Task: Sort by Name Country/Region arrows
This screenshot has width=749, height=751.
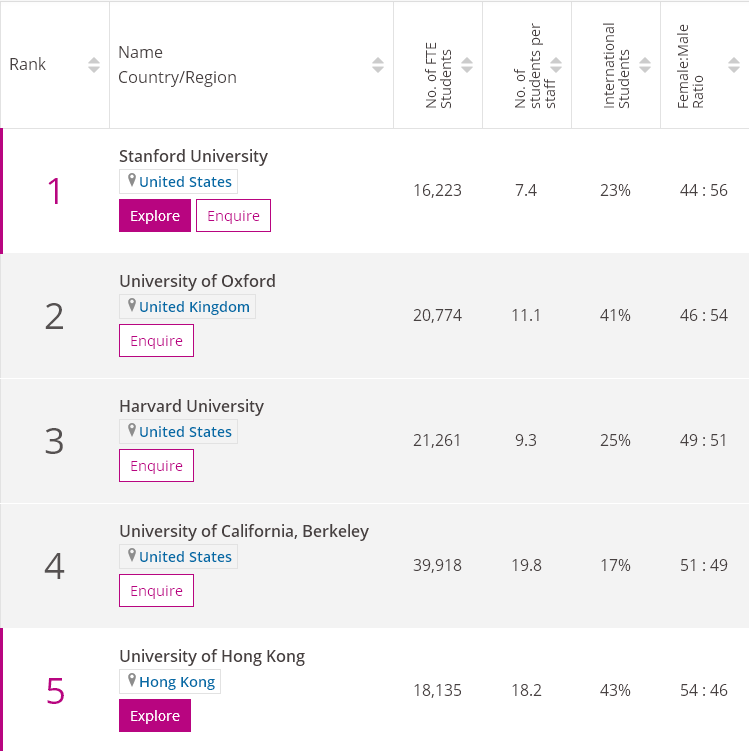Action: click(377, 65)
